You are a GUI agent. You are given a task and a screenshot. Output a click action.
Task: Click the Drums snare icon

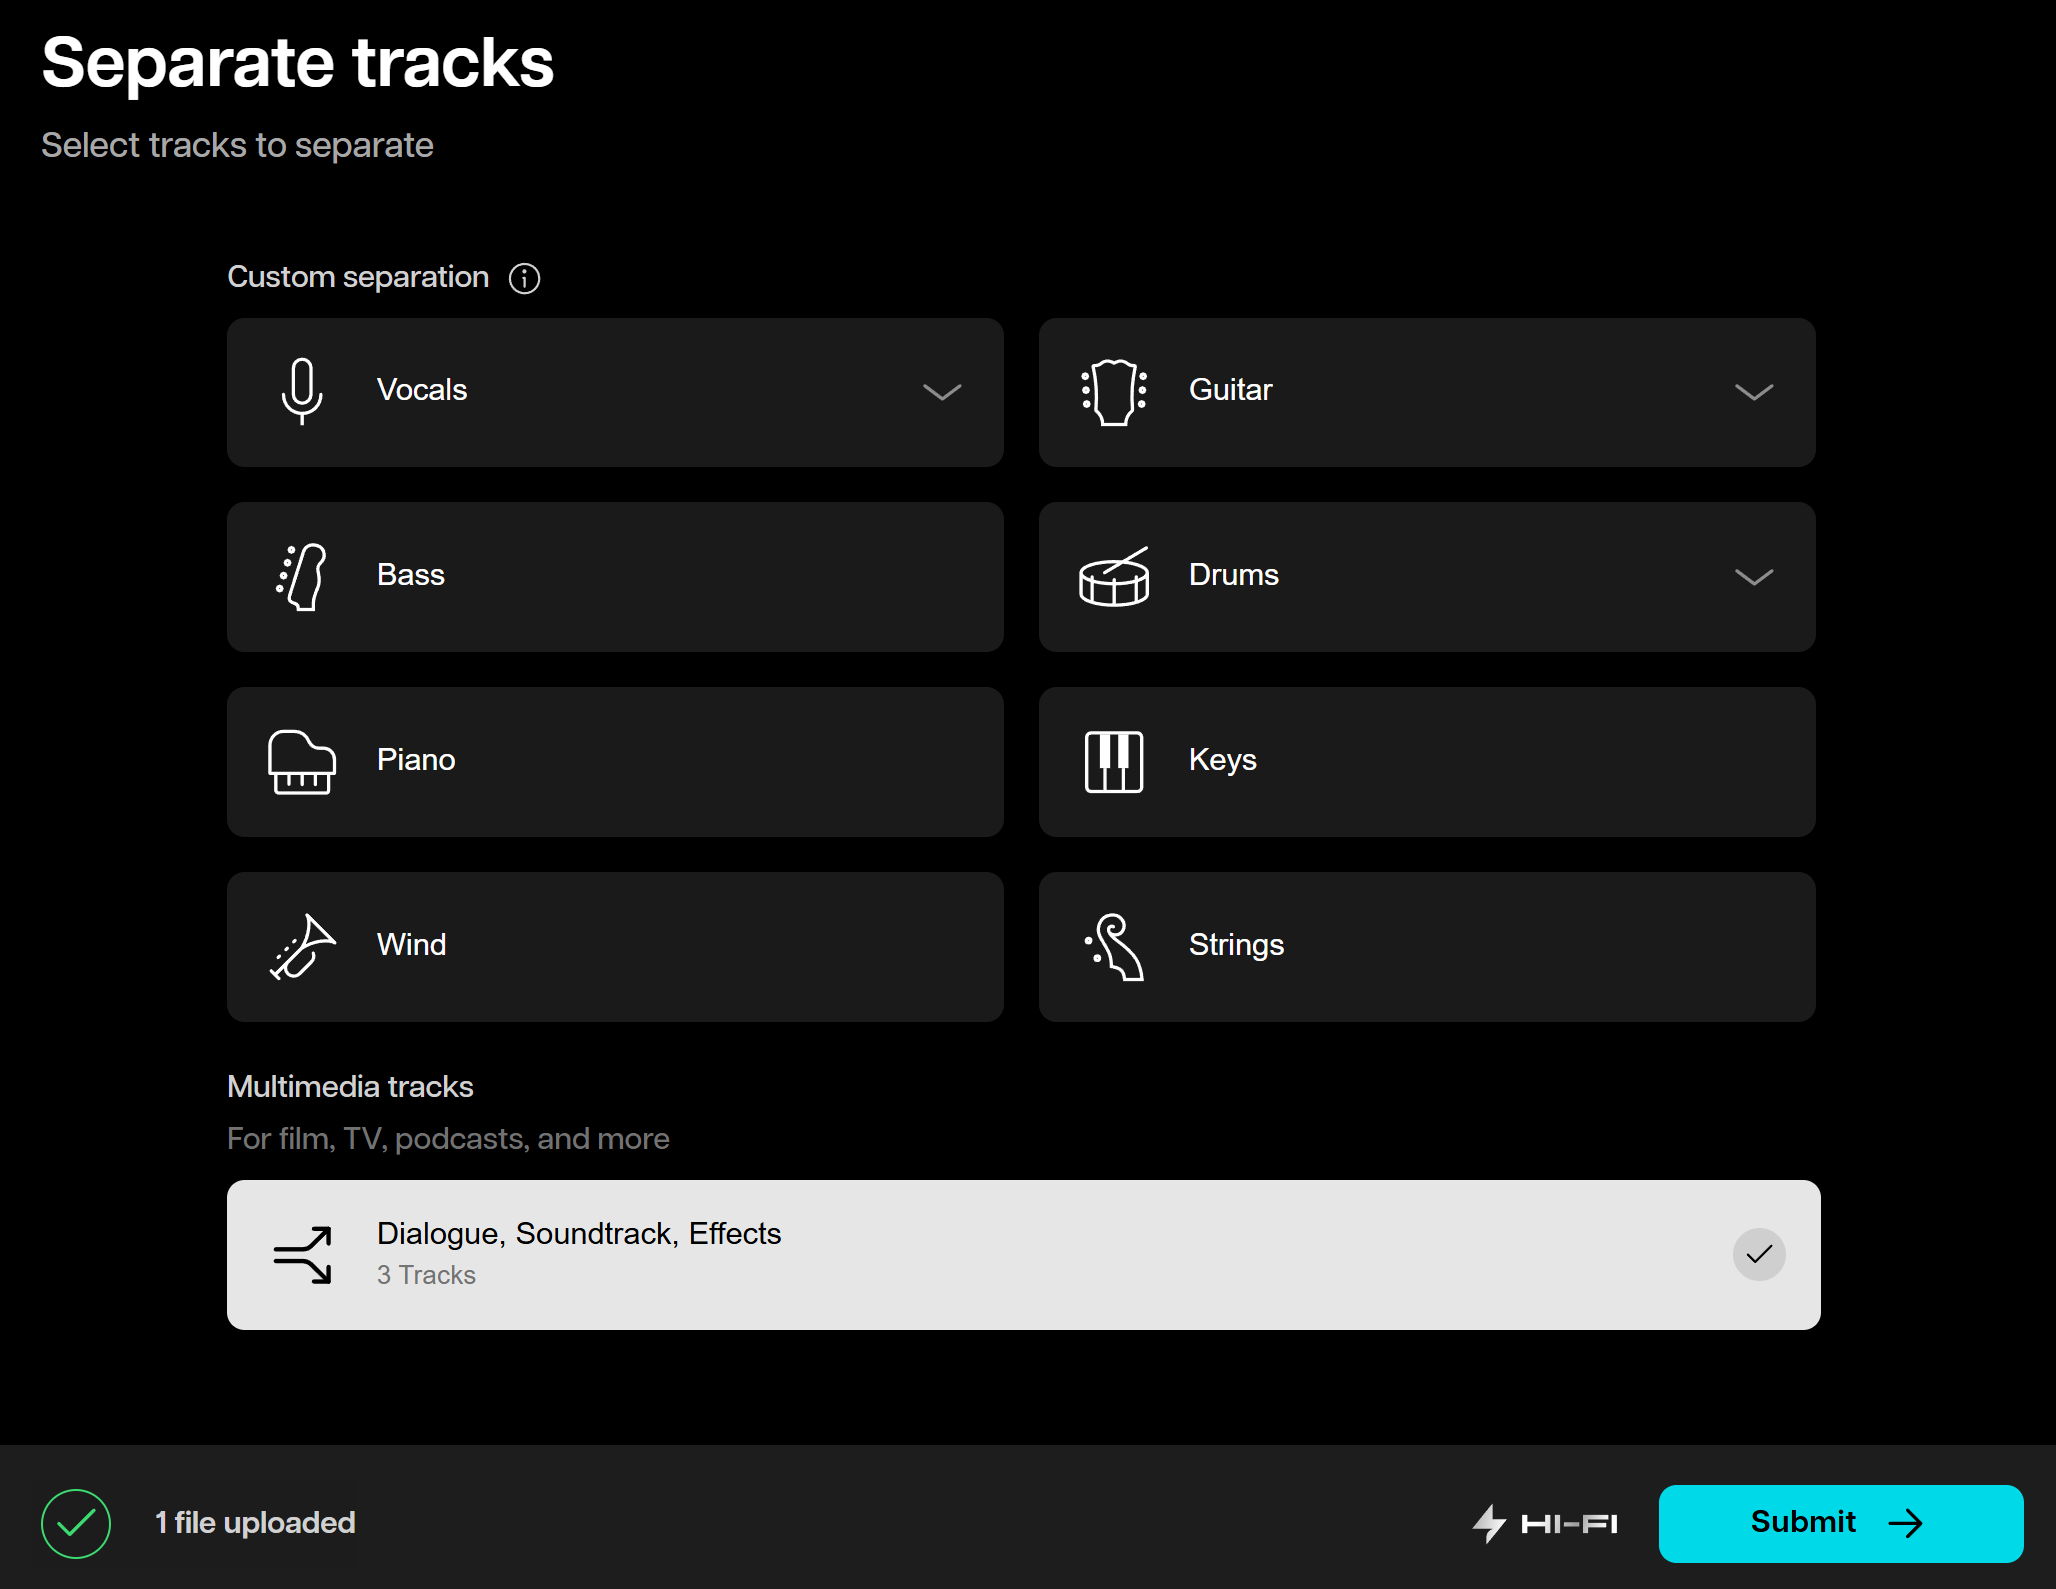(1114, 577)
